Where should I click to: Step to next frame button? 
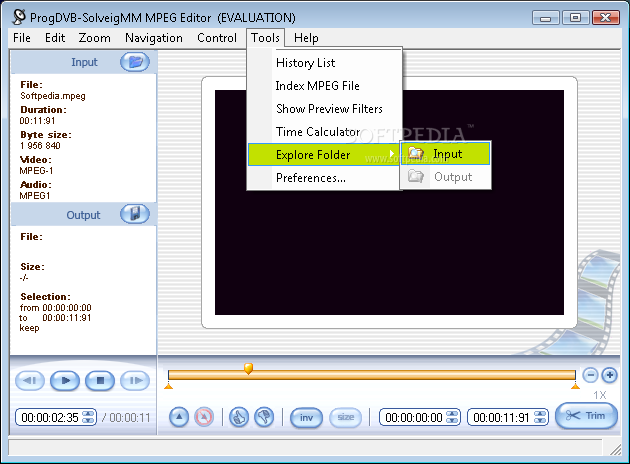pyautogui.click(x=135, y=380)
